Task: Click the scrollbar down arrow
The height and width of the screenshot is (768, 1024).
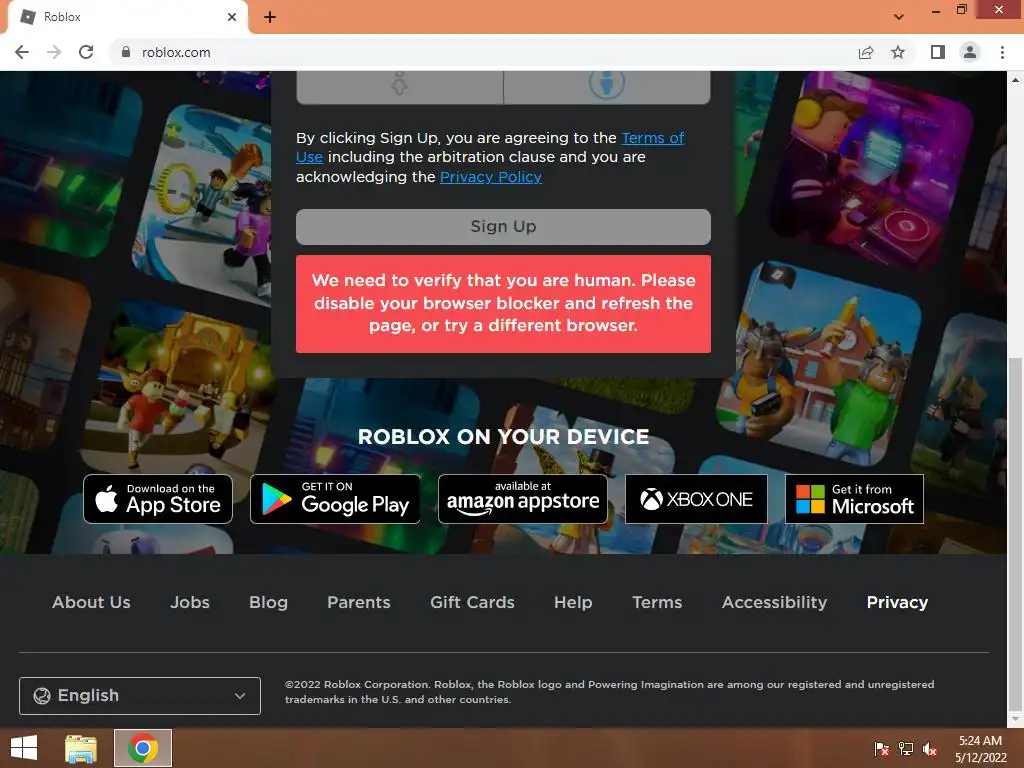Action: (x=1015, y=720)
